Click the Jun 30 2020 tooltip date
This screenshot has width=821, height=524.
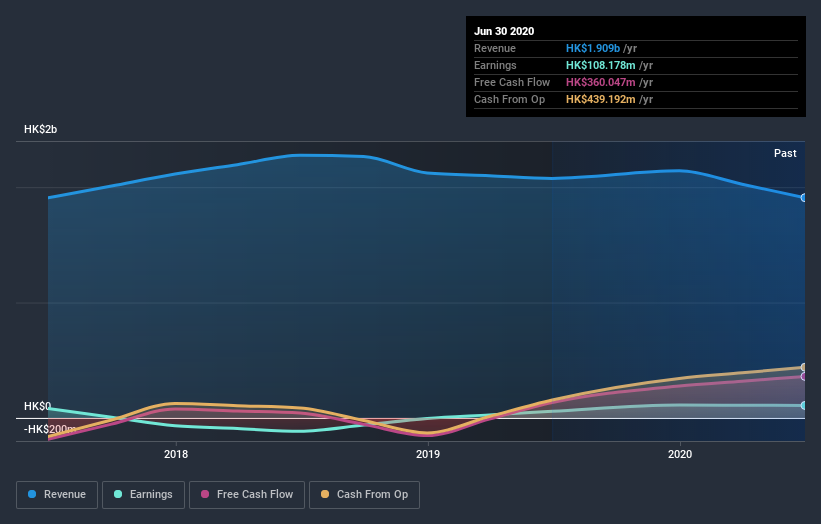pos(504,31)
